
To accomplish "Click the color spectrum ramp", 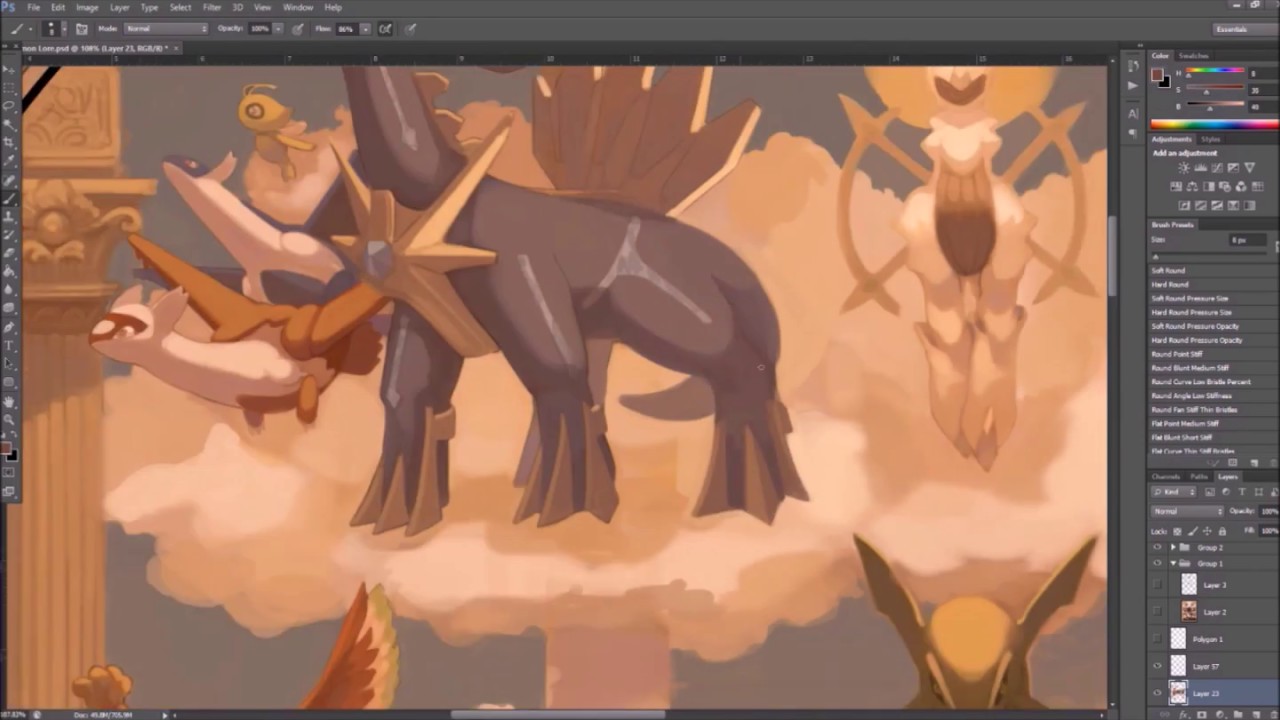I will coord(1214,124).
